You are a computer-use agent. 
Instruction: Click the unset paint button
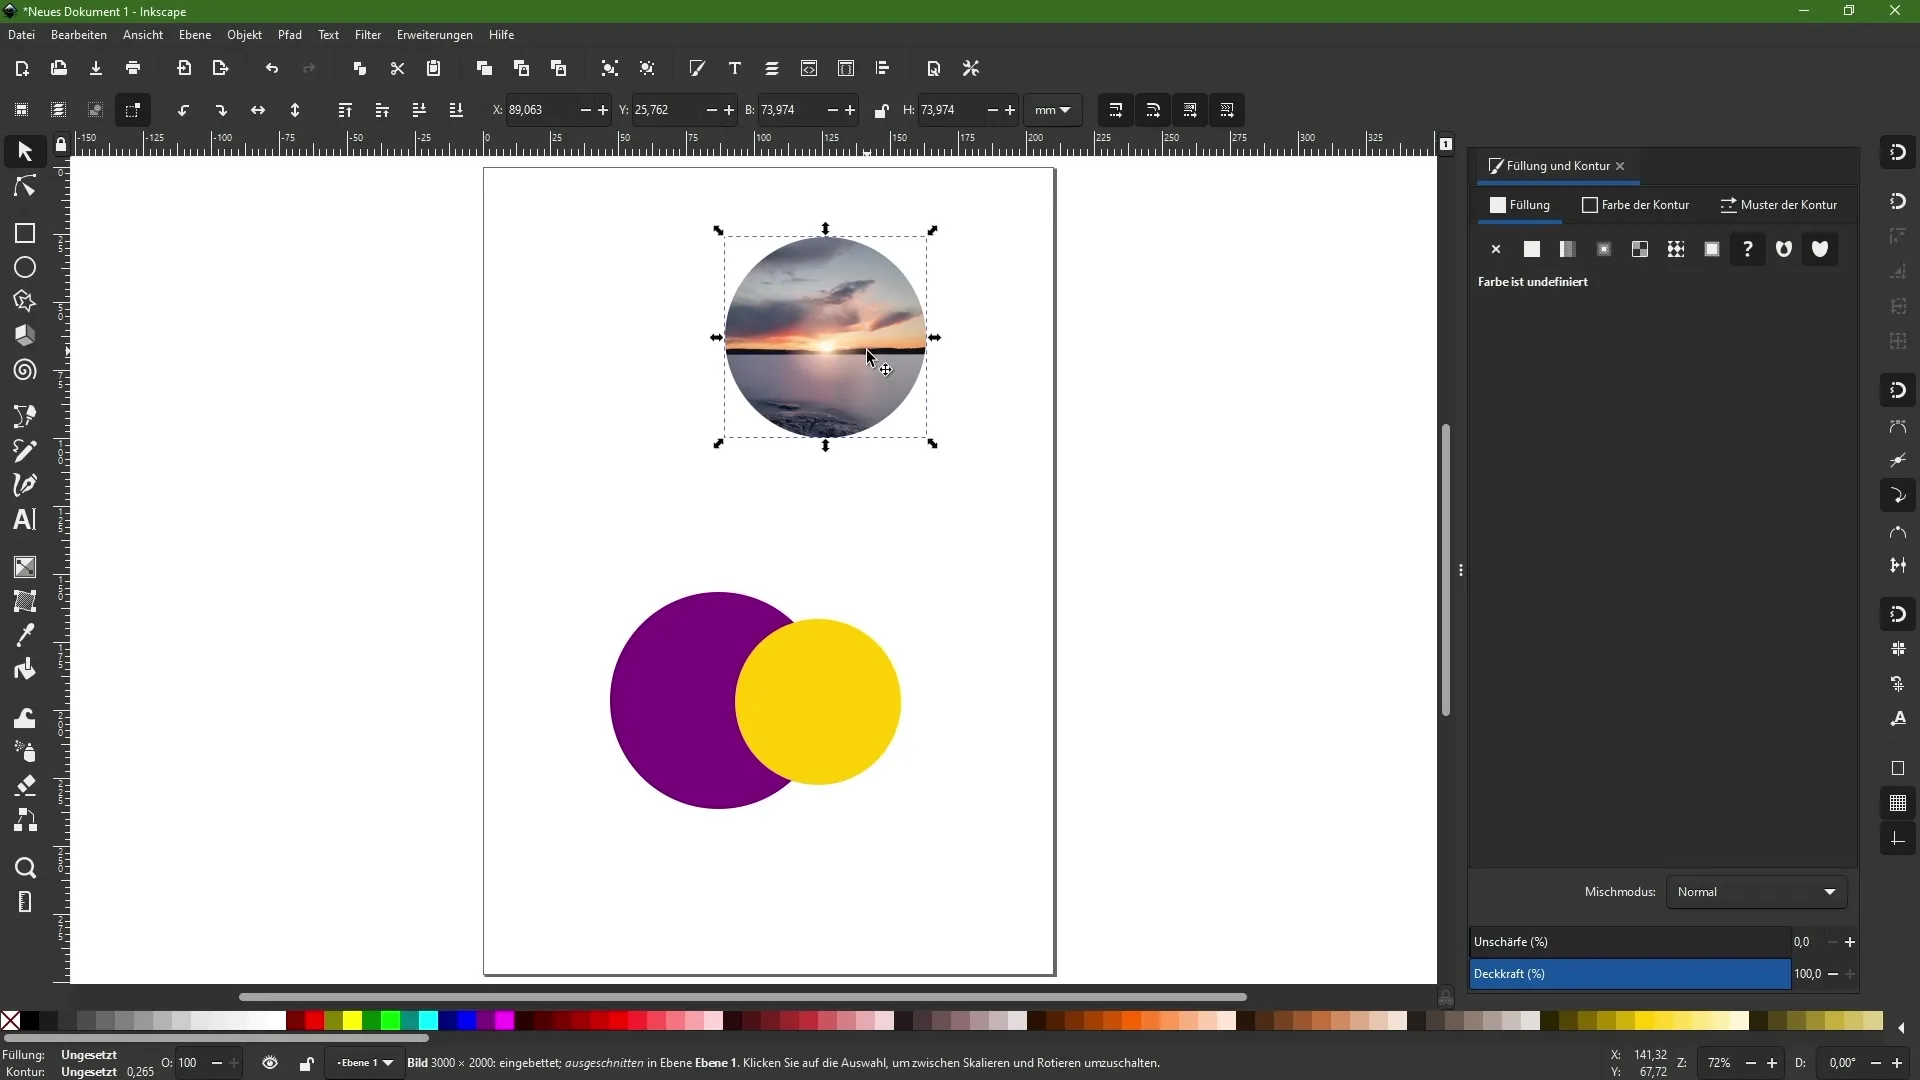click(1747, 249)
